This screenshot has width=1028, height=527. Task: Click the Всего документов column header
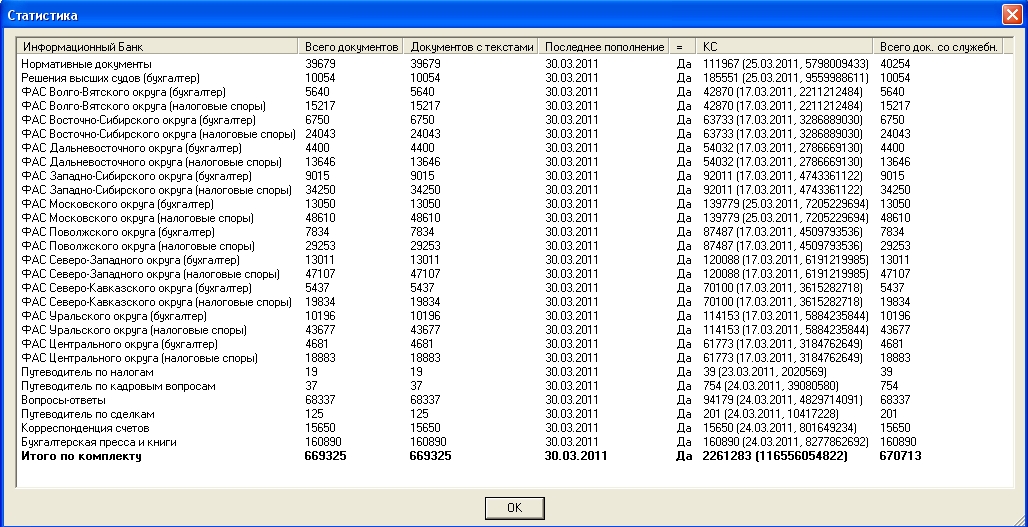pos(351,47)
